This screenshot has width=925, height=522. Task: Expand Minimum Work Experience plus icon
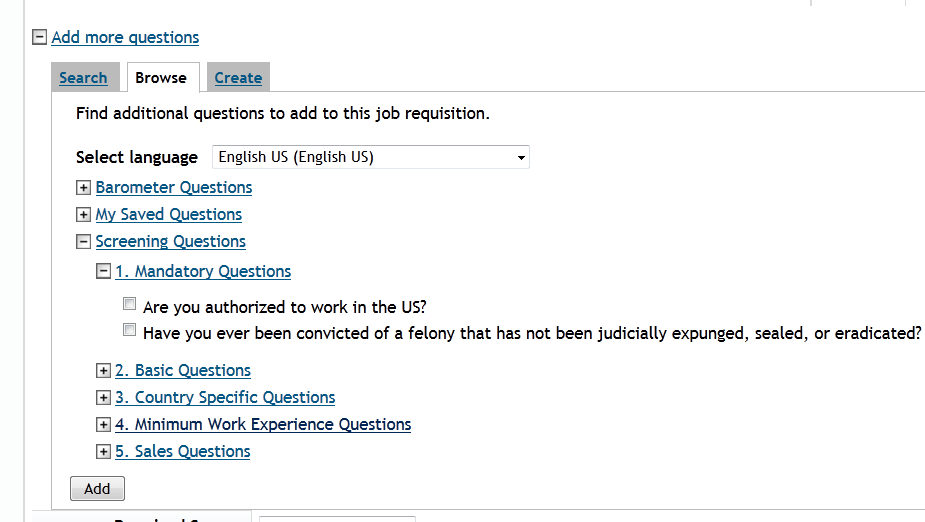103,425
